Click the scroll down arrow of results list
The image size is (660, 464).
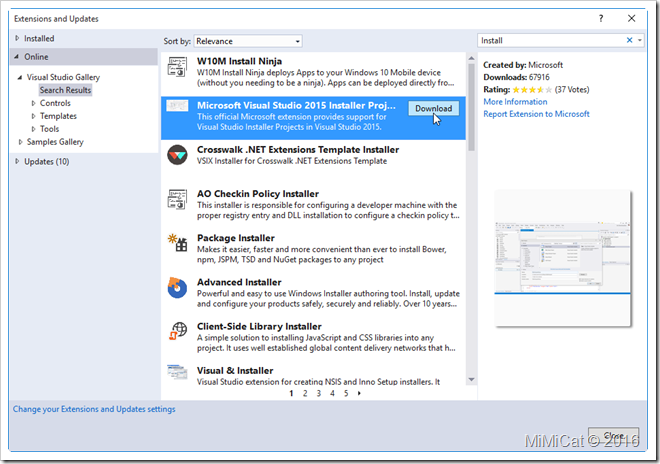(x=471, y=380)
